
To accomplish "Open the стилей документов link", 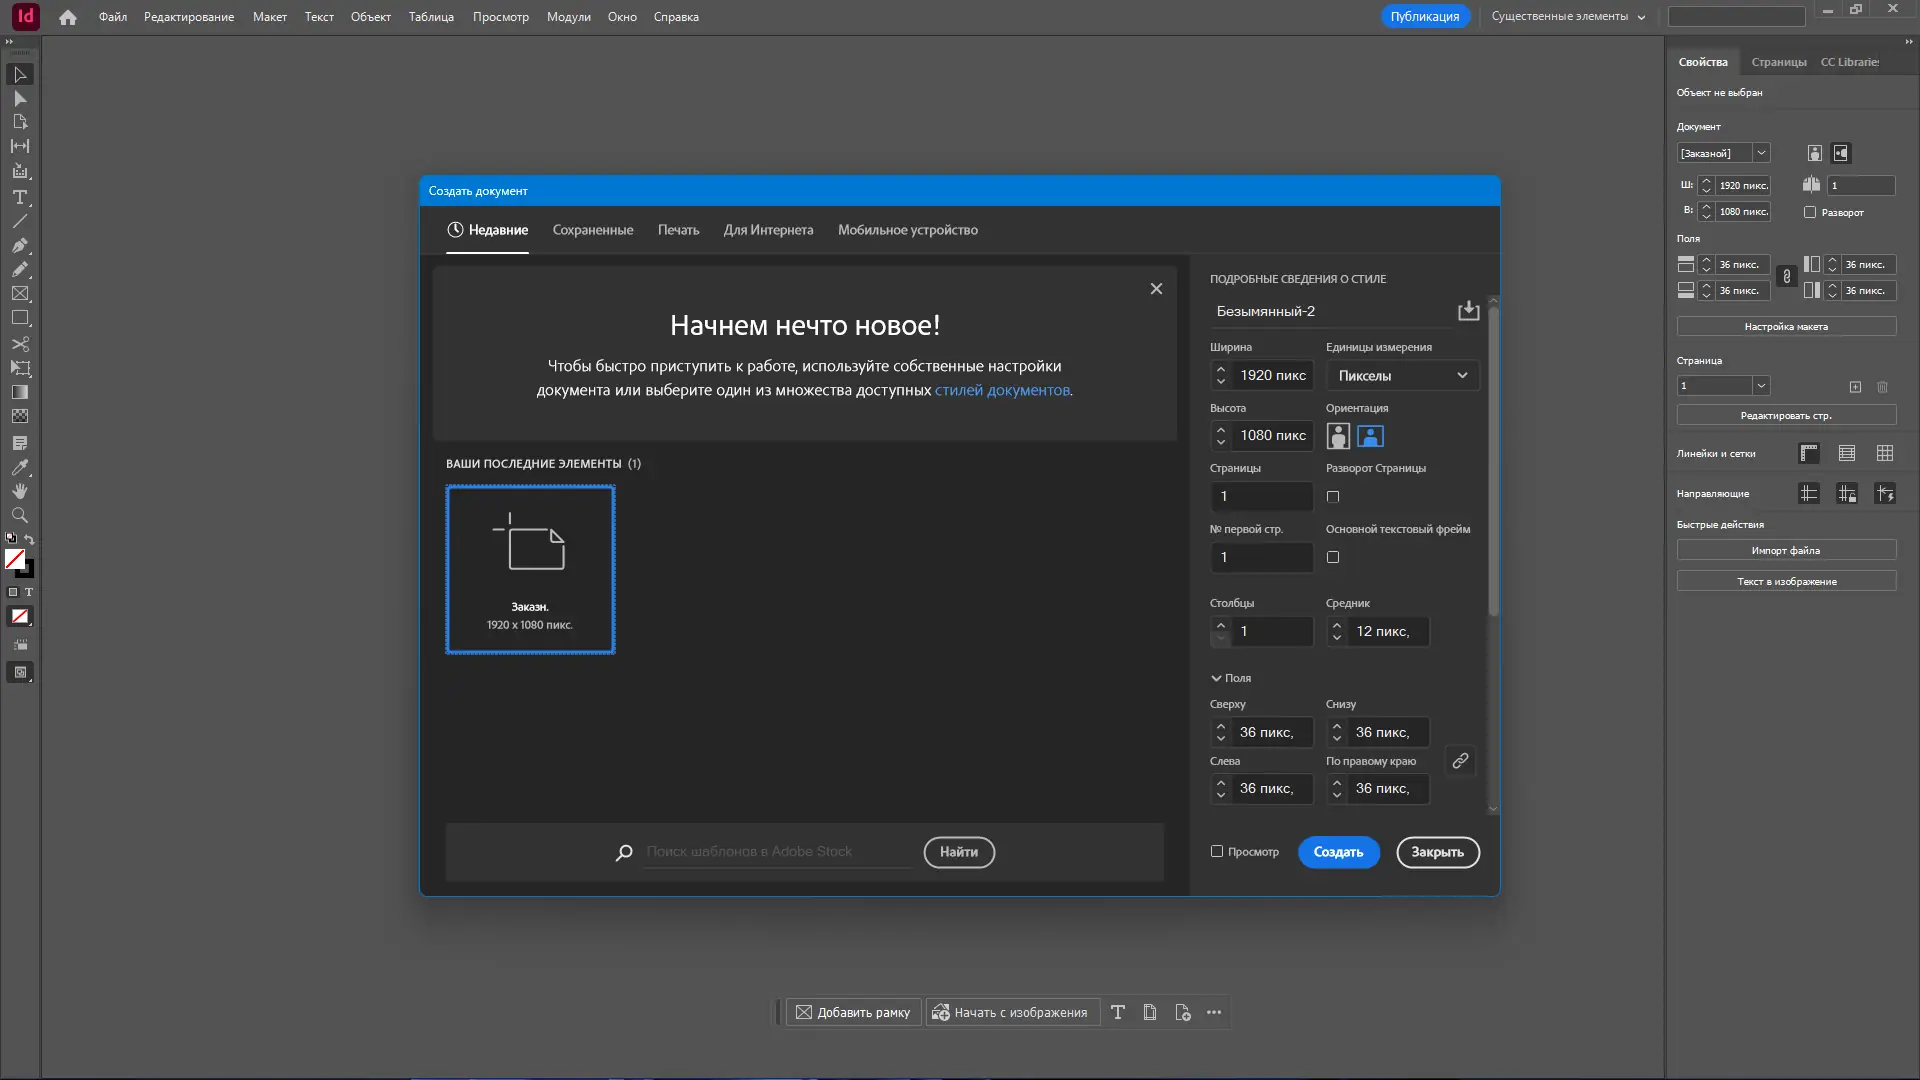I will [x=1002, y=390].
